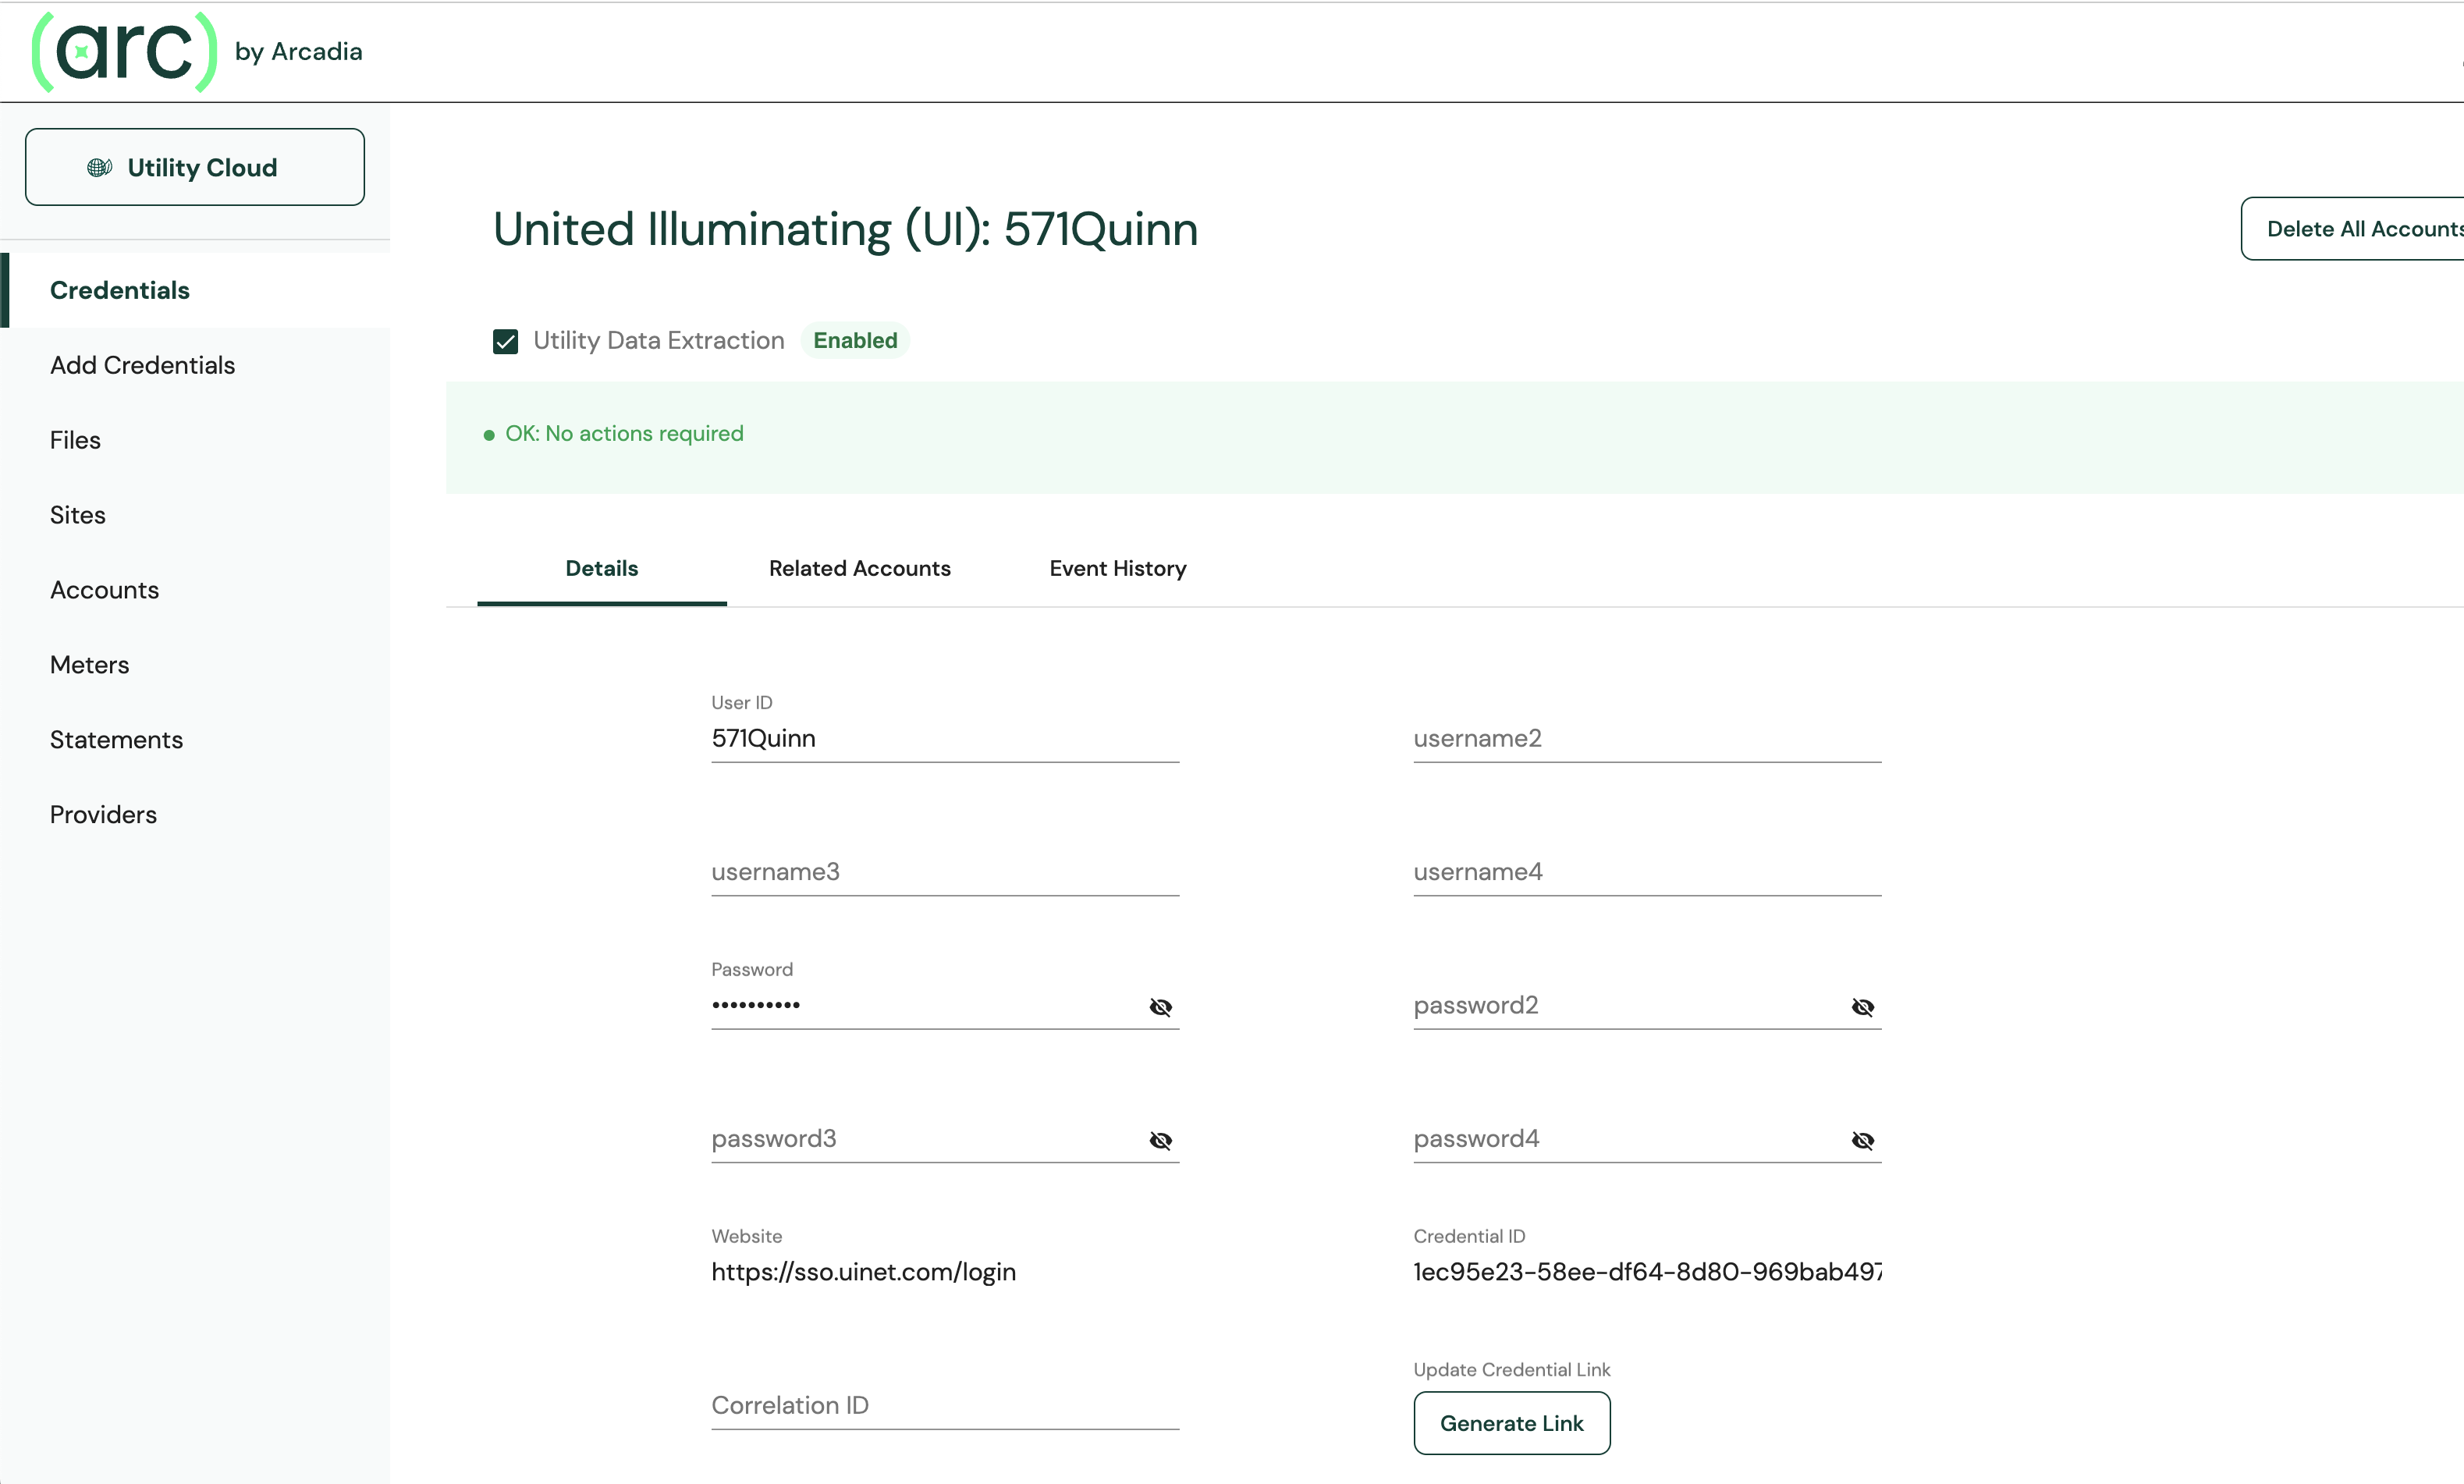
Task: Navigate to Meters in the sidebar
Action: 89,665
